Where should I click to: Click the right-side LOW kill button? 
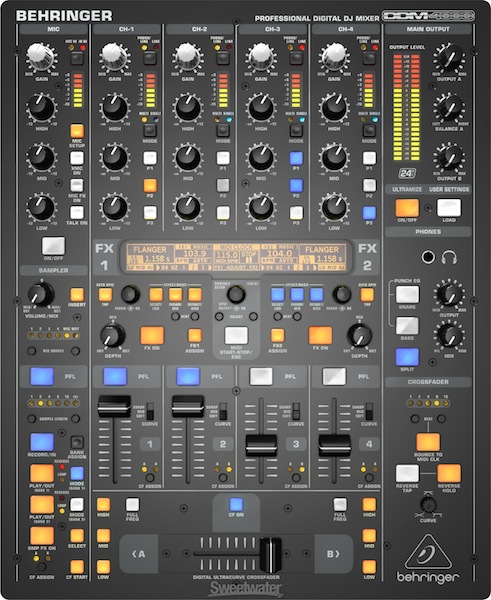369,567
